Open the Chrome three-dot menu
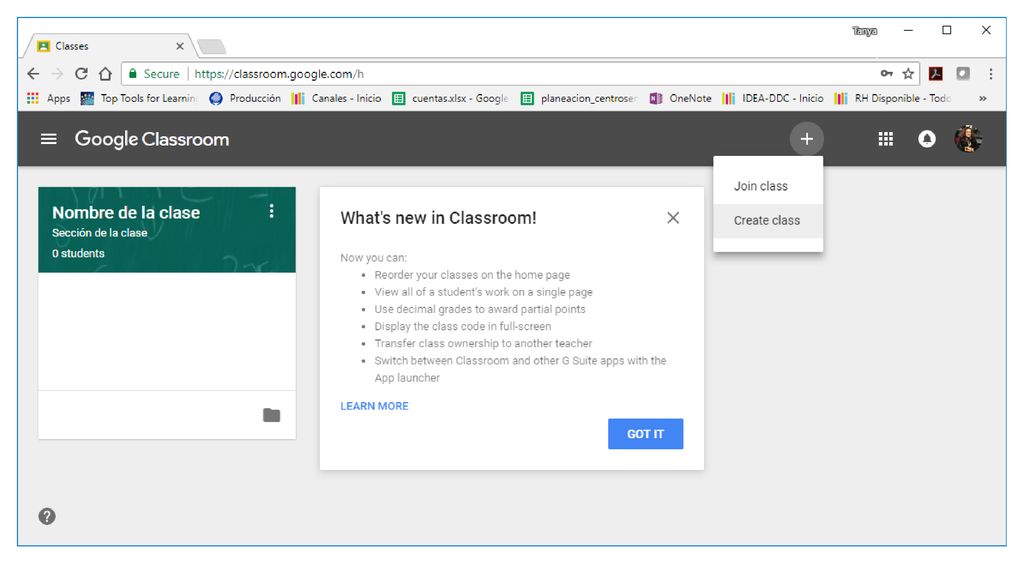Image resolution: width=1024 pixels, height=576 pixels. pyautogui.click(x=991, y=74)
